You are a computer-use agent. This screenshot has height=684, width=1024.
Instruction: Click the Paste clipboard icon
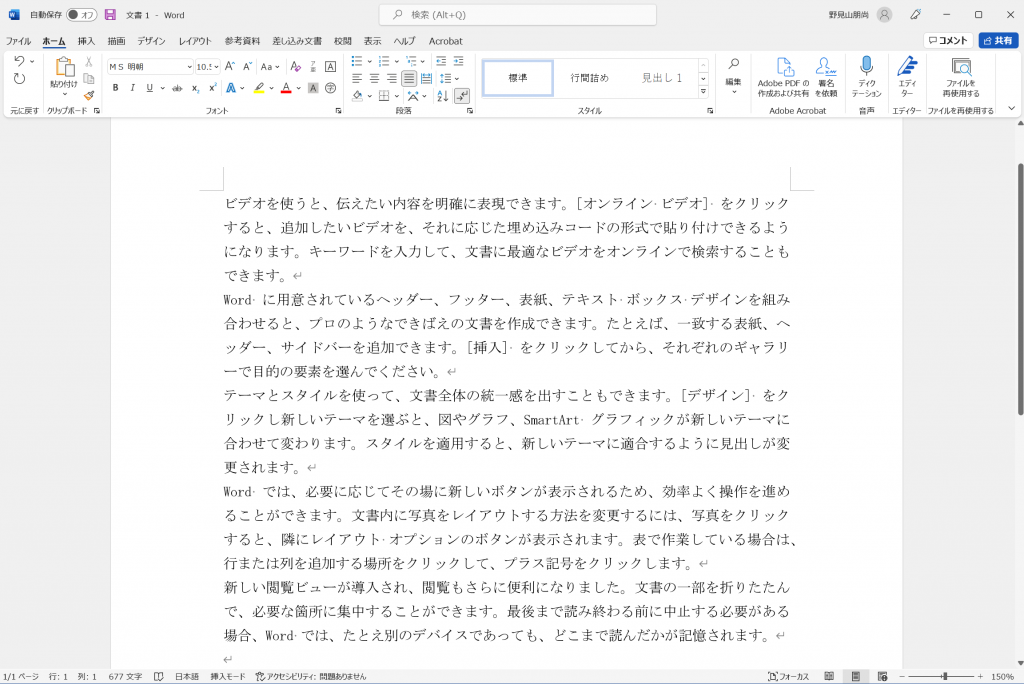(64, 67)
